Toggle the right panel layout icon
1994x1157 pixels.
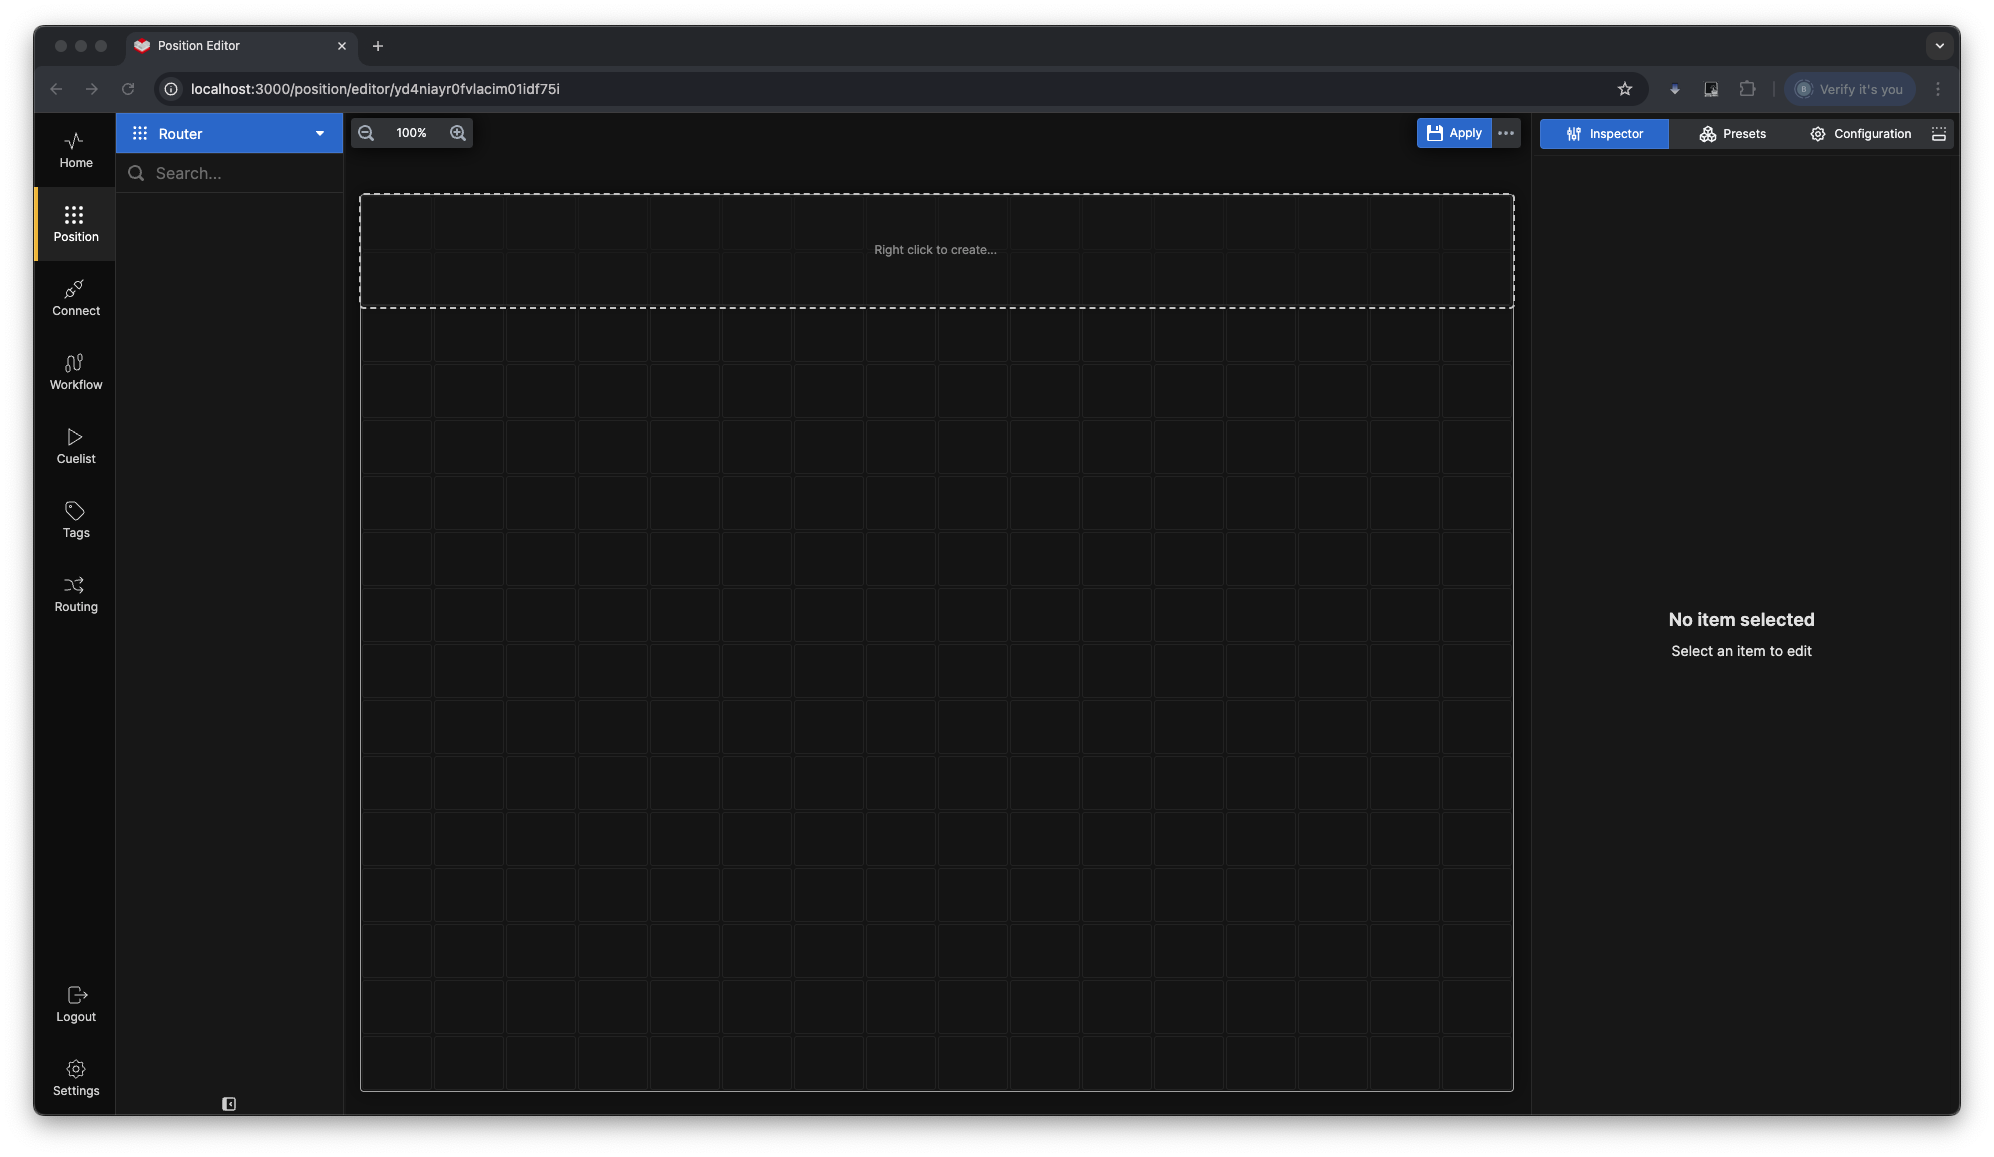1938,134
